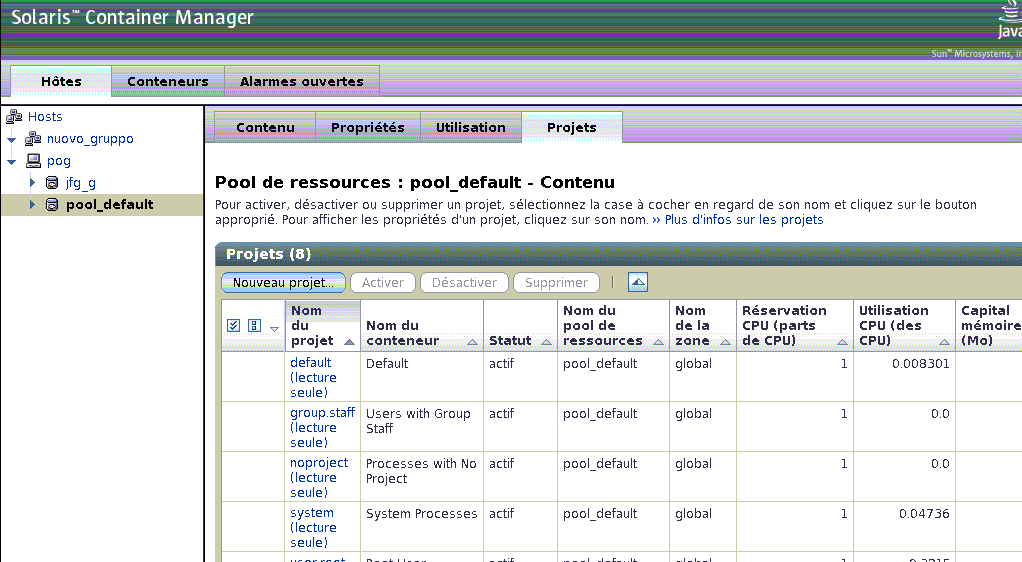The height and width of the screenshot is (562, 1022).
Task: Click the scroll-to-top arrow icon in the Projets toolbar
Action: pos(637,282)
